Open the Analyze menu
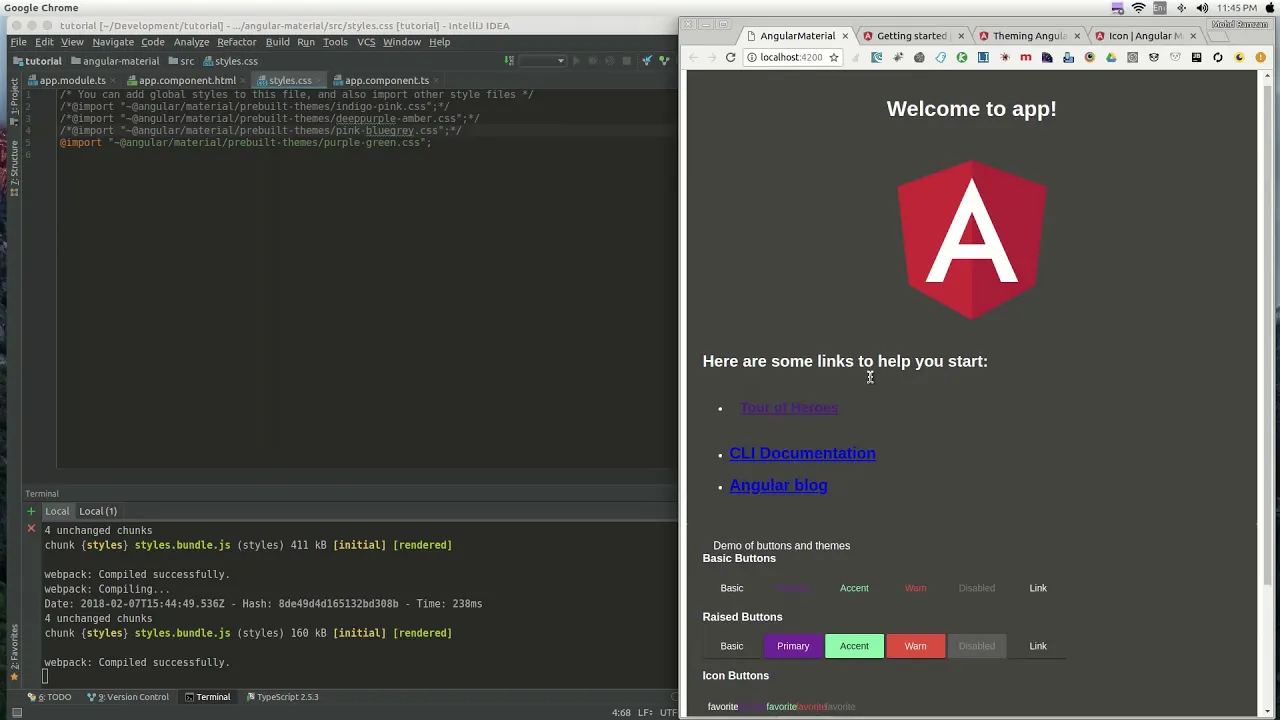This screenshot has width=1280, height=720. [191, 42]
